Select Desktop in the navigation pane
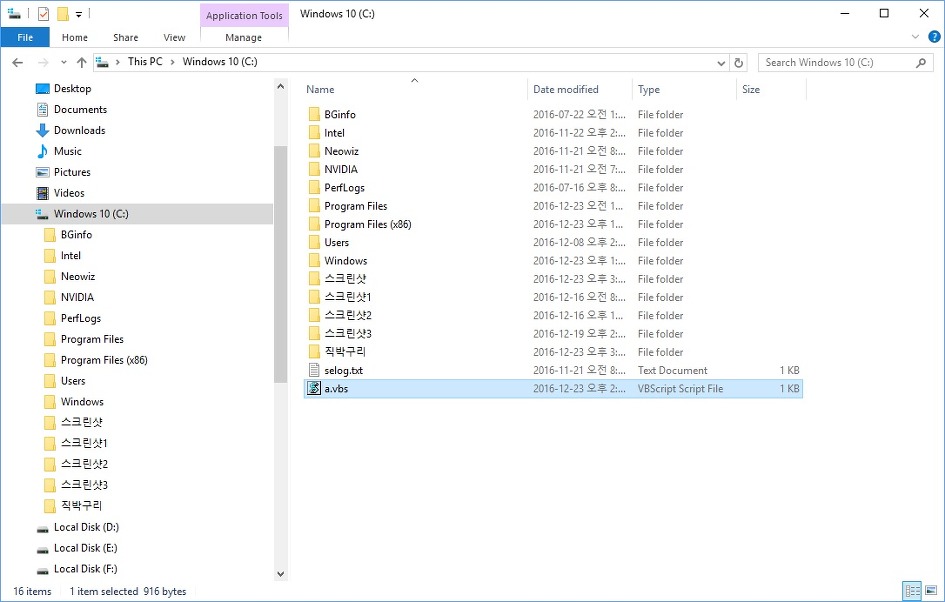945x602 pixels. (72, 89)
